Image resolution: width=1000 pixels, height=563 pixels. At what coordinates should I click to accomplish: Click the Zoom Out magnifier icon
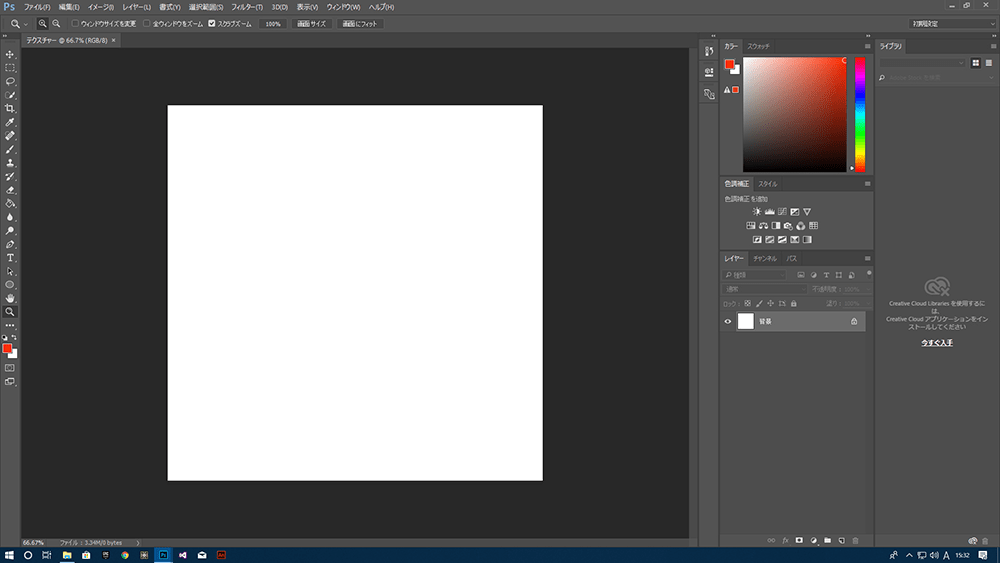(x=56, y=23)
